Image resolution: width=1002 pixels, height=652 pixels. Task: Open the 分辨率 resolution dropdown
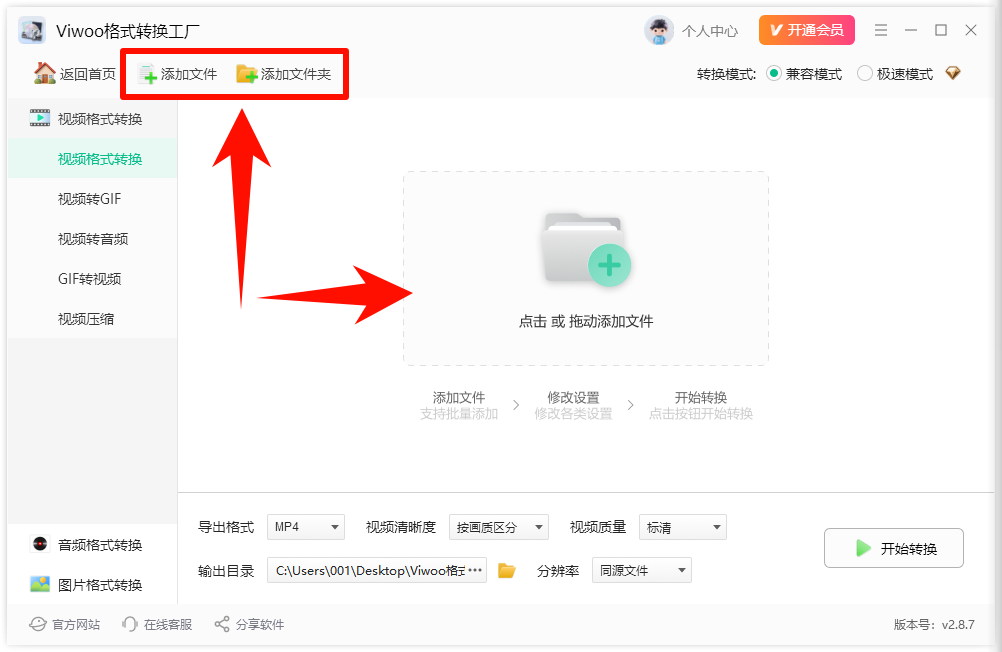pos(641,570)
